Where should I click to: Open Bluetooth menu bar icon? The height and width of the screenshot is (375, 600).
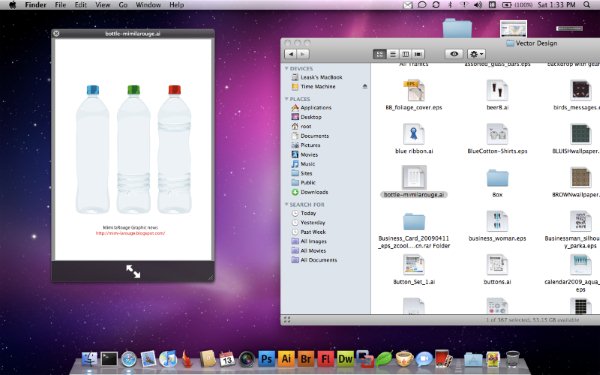point(450,5)
